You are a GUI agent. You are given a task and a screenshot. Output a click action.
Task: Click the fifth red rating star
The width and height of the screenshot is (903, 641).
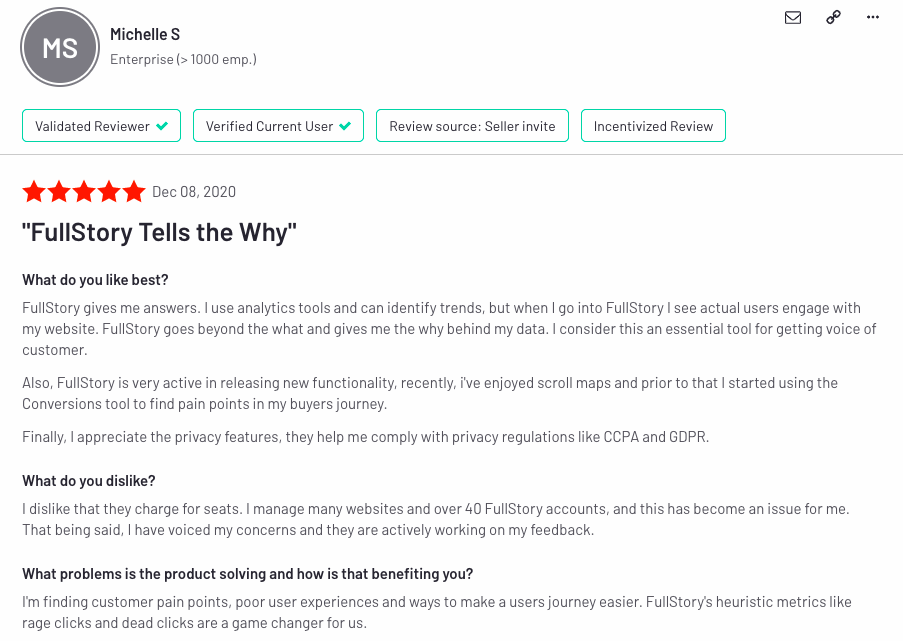134,191
